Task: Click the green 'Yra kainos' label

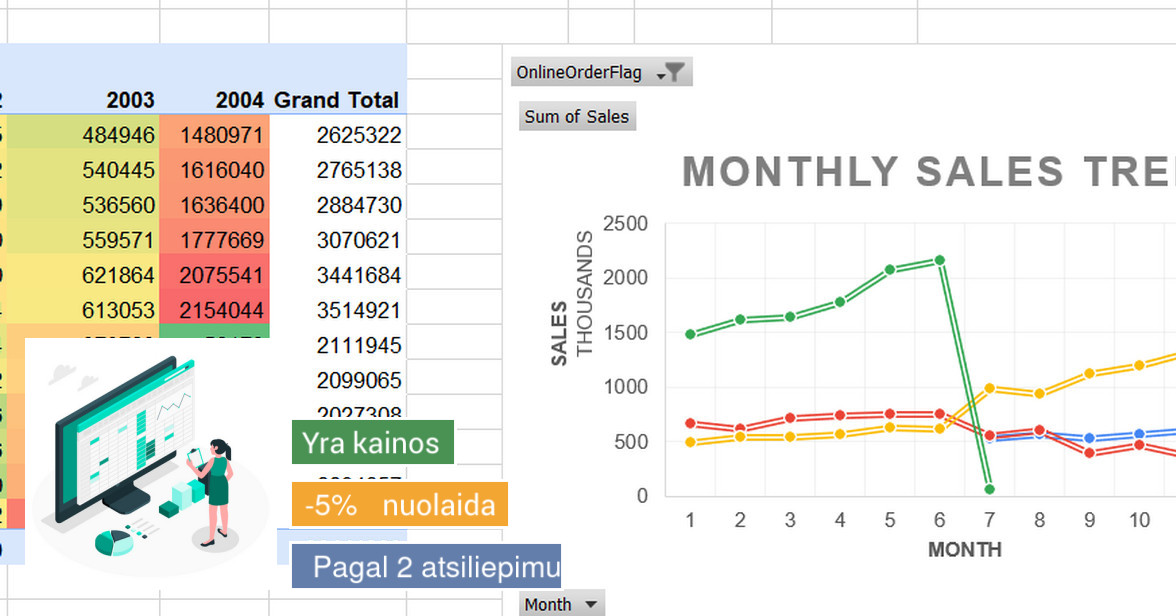Action: tap(370, 442)
